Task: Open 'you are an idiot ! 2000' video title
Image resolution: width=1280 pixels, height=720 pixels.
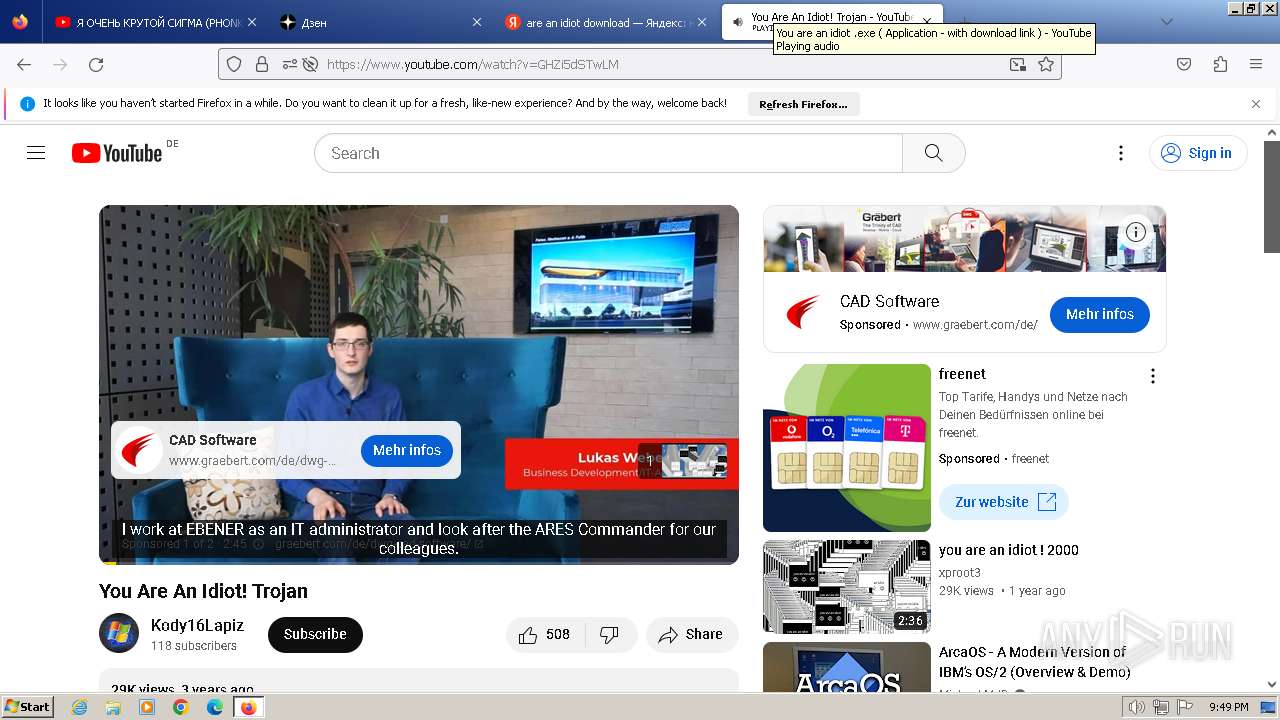Action: (1008, 550)
